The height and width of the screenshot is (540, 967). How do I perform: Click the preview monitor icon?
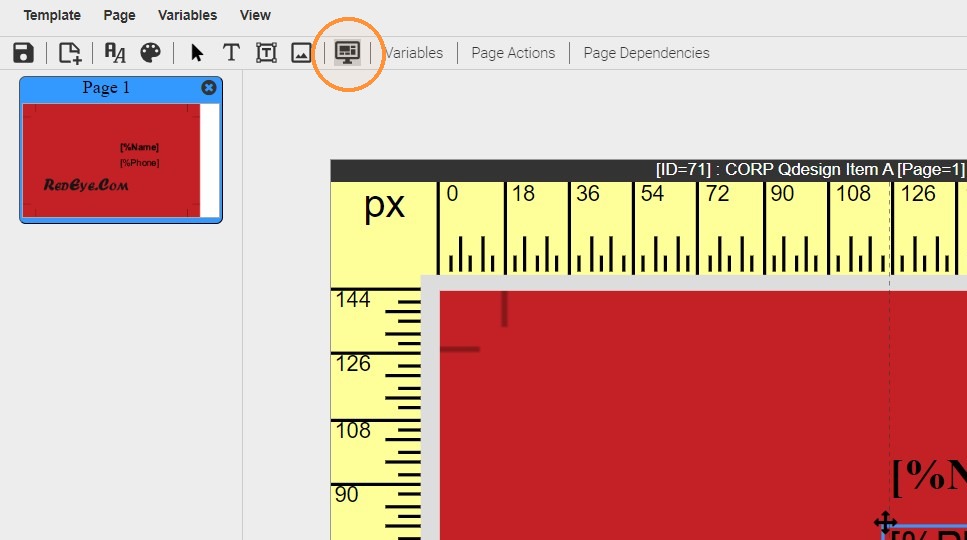pyautogui.click(x=347, y=52)
